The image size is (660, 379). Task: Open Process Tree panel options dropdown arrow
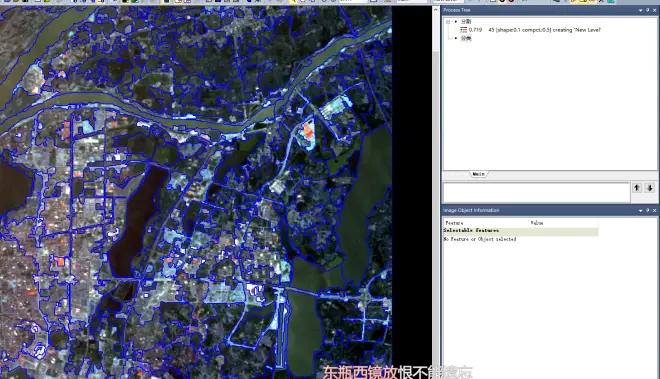click(641, 10)
